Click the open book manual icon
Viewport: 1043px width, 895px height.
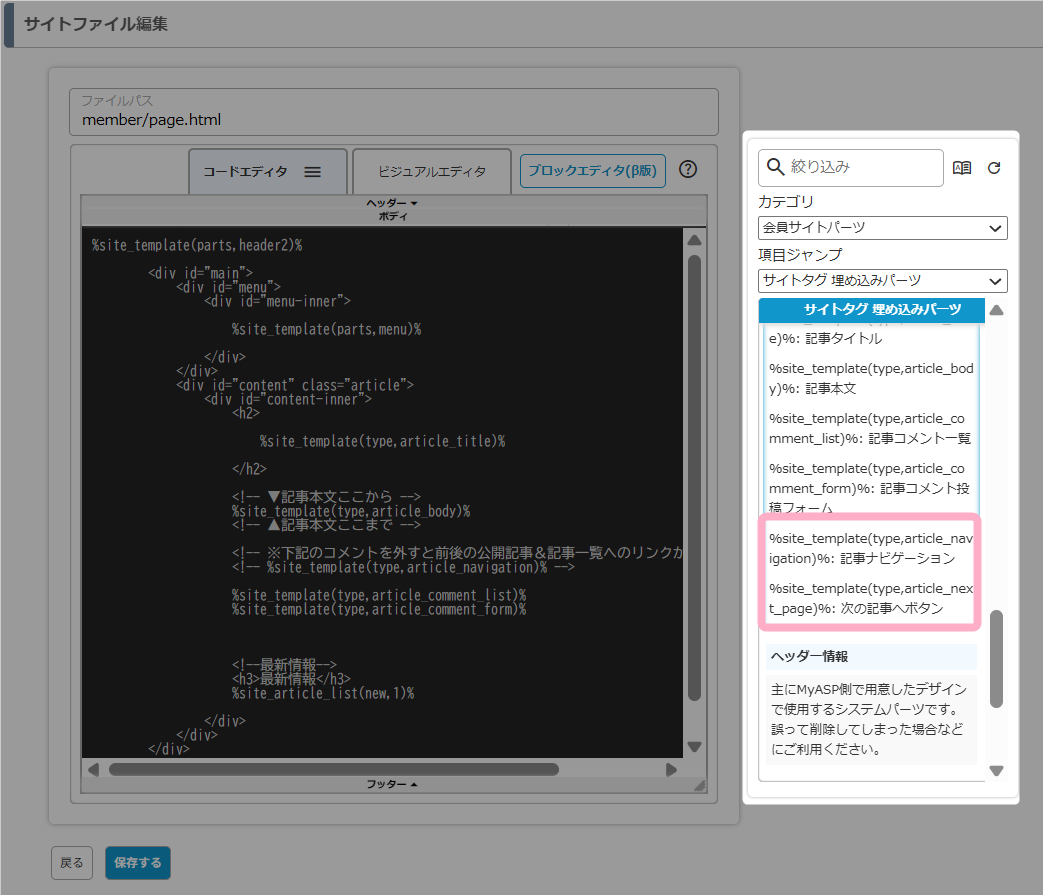tap(962, 168)
